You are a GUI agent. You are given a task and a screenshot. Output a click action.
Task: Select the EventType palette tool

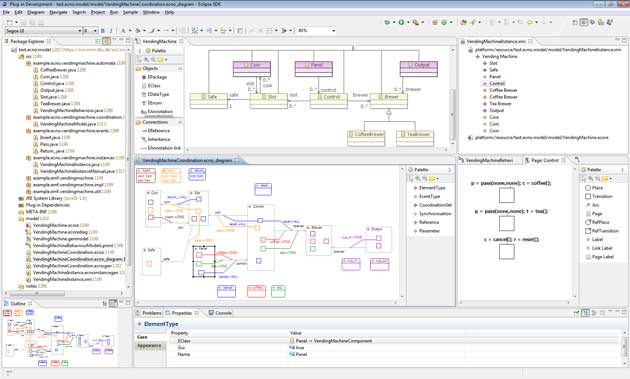point(427,196)
